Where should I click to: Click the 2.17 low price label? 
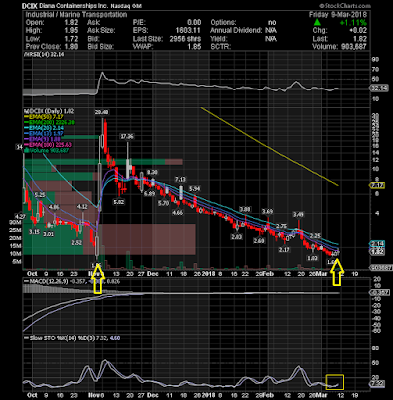[x=284, y=249]
